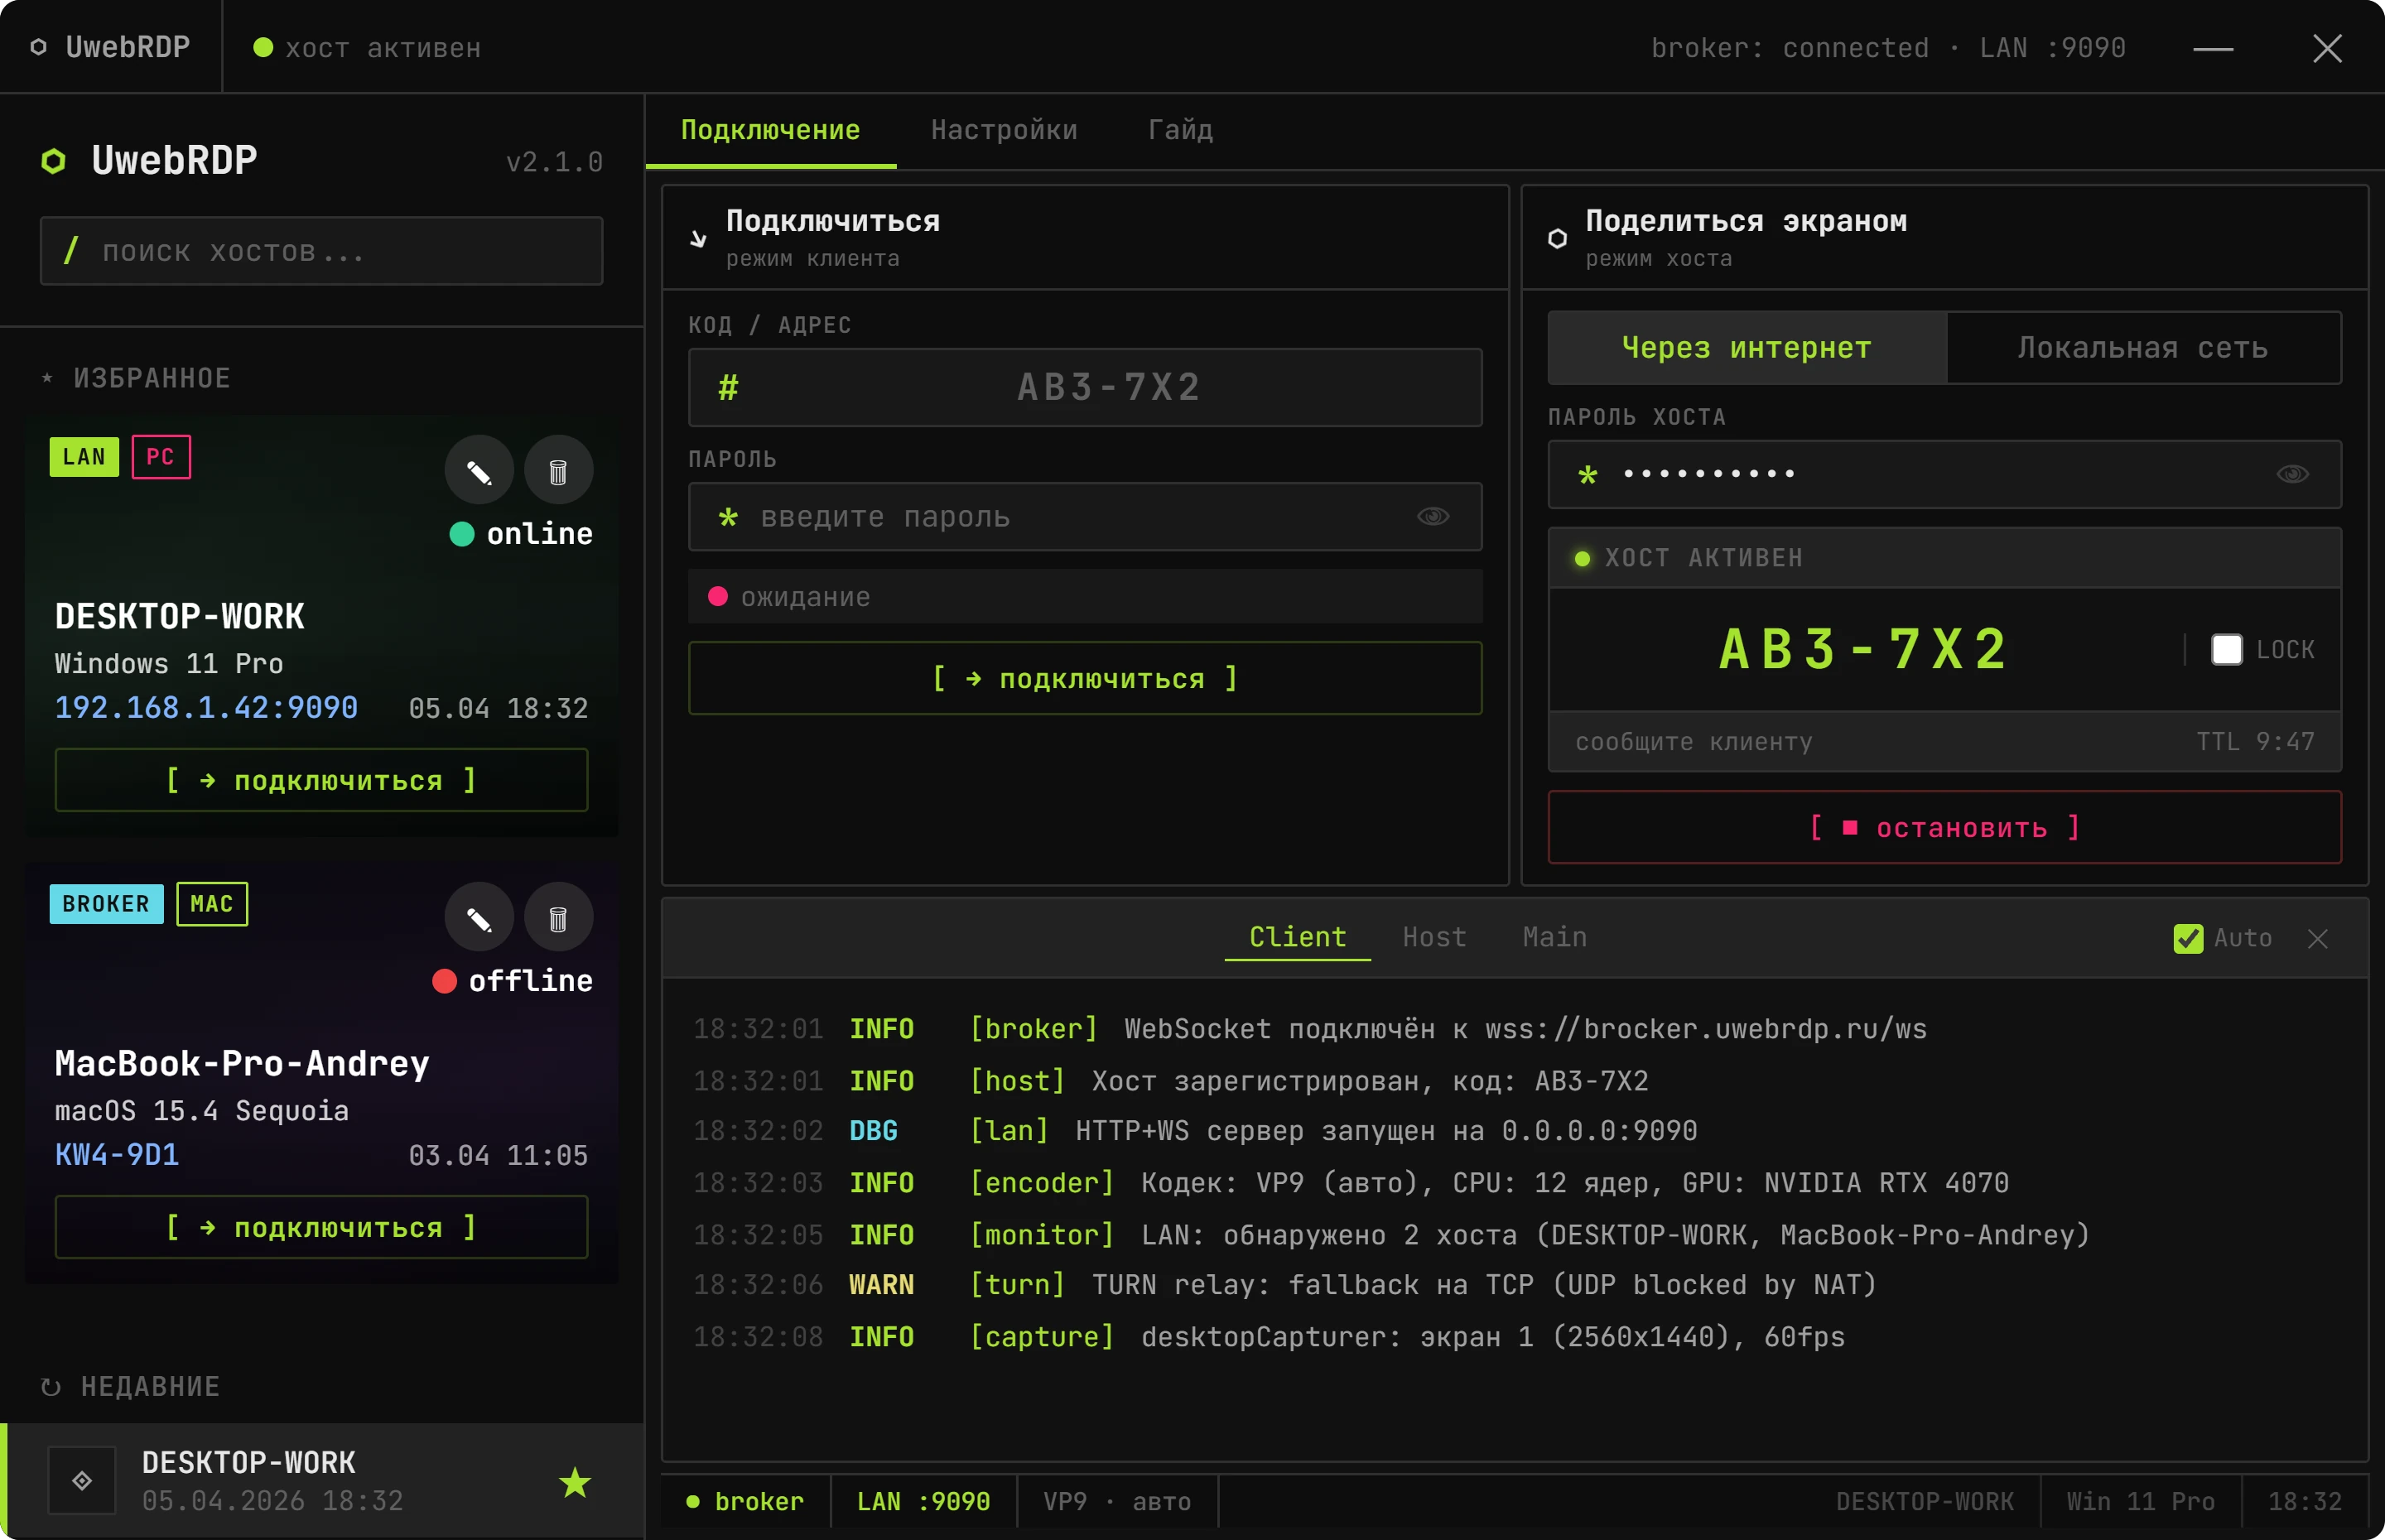Toggle the LOCK checkbox for host code
The image size is (2385, 1540).
click(2227, 650)
